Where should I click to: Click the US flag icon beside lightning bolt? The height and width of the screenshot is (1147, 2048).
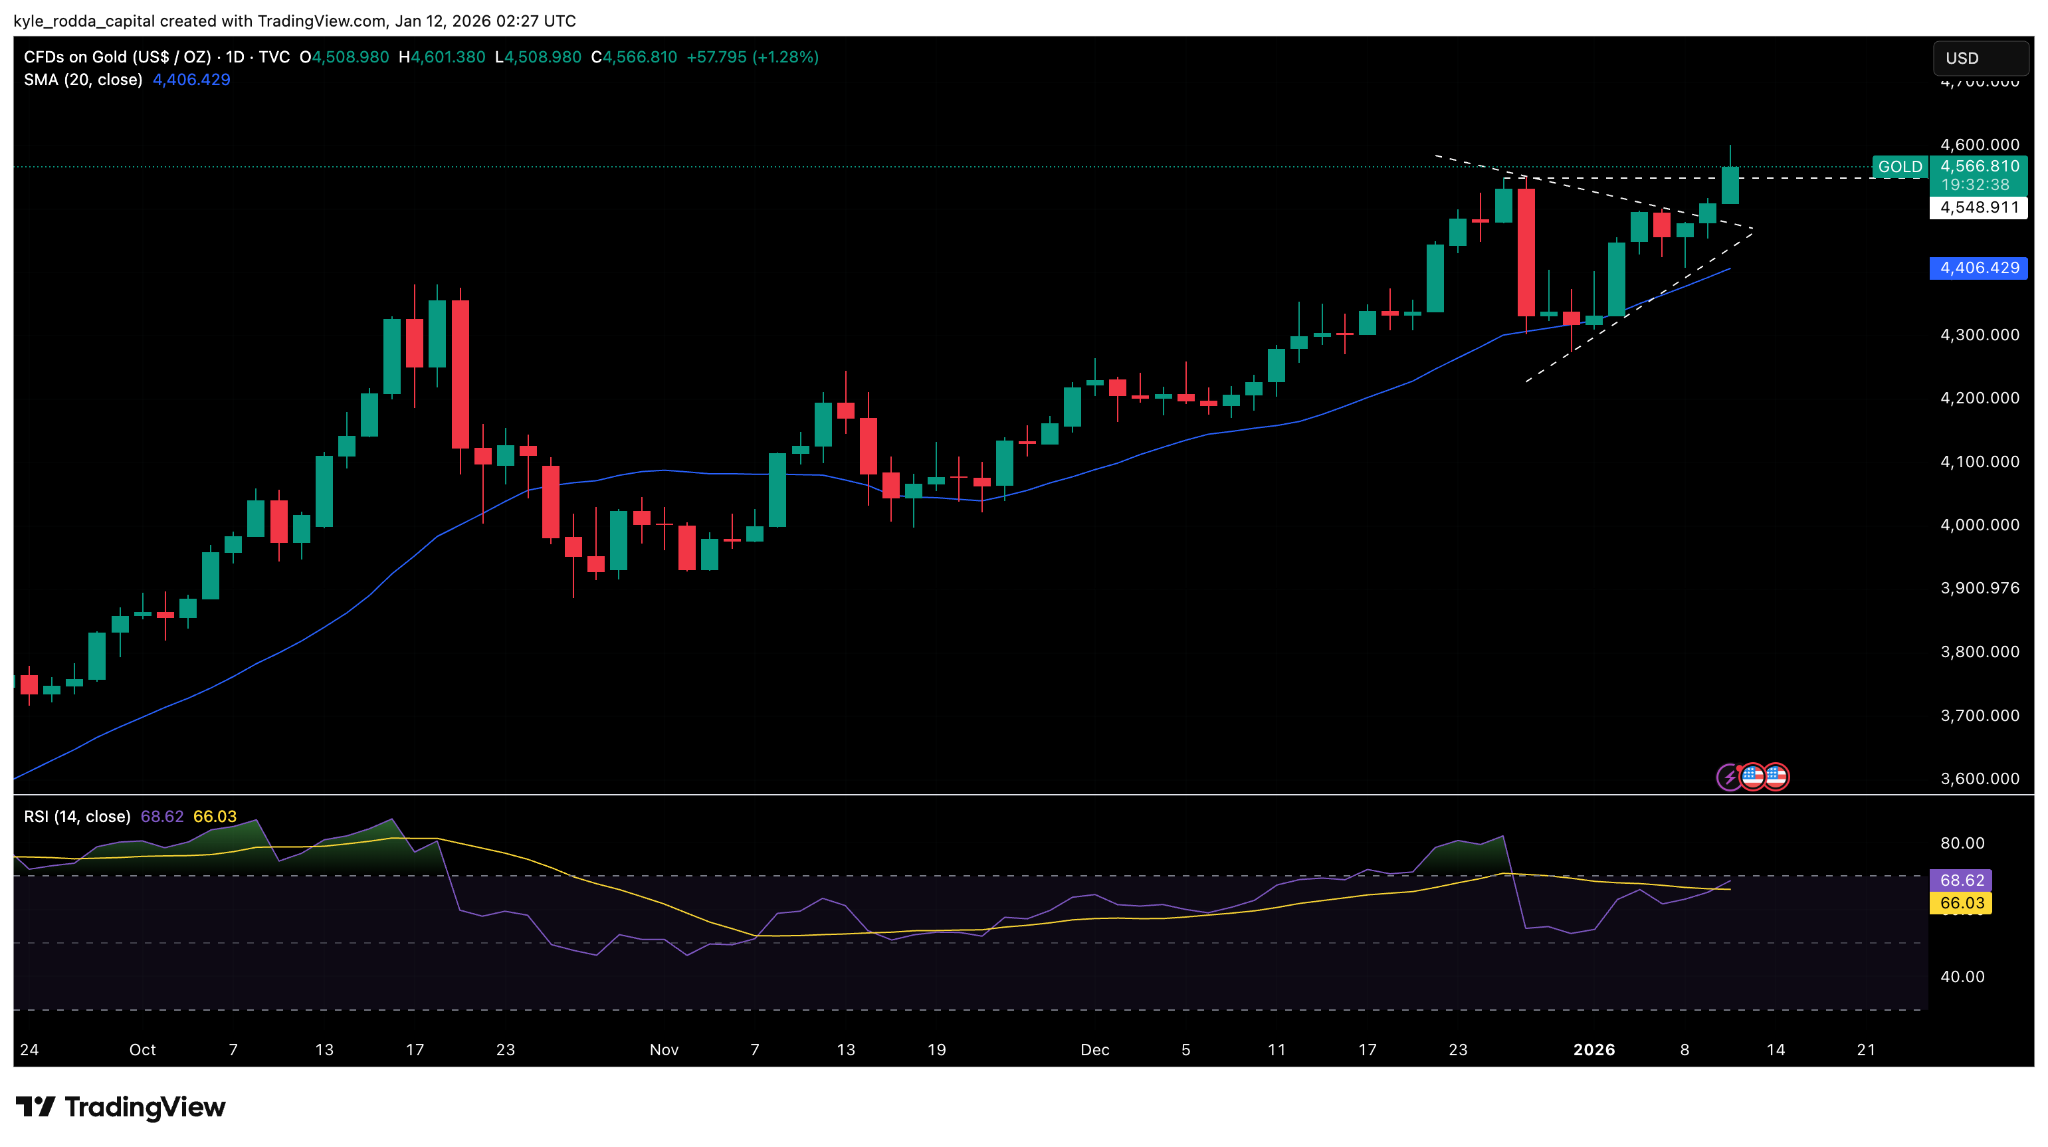tap(1752, 776)
